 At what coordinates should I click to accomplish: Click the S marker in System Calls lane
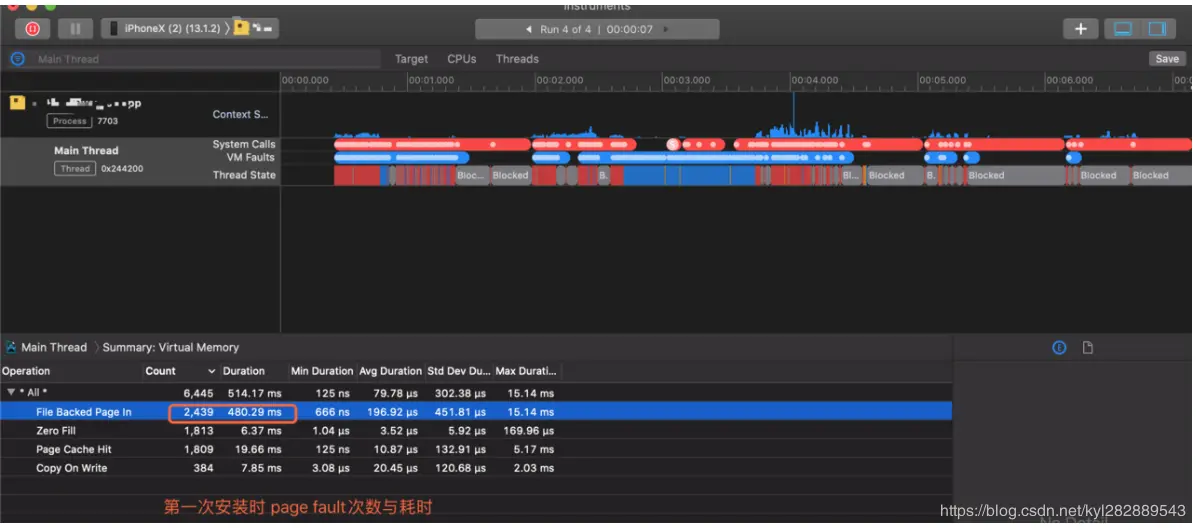[x=672, y=144]
